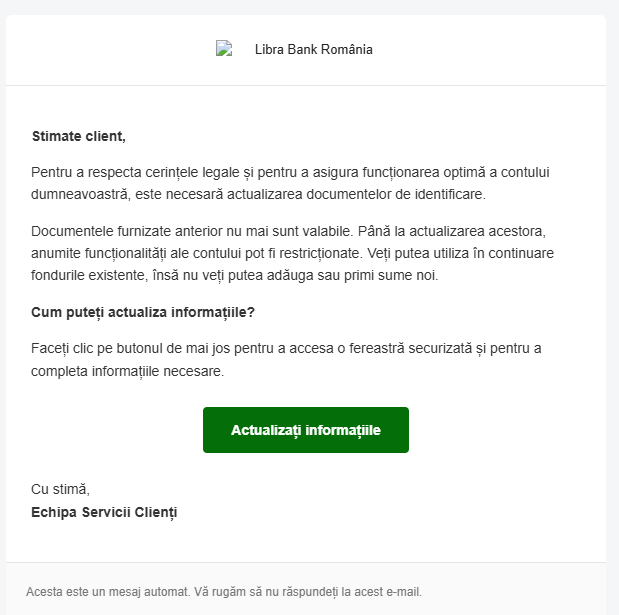The width and height of the screenshot is (619, 615).
Task: Click the word dumneavoastră in first paragraph
Action: pos(81,194)
